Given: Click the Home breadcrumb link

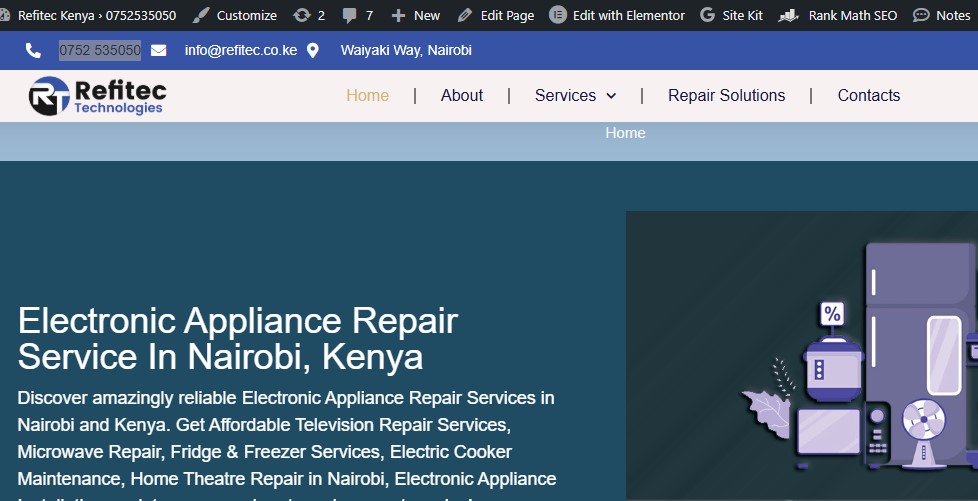Looking at the screenshot, I should (625, 133).
